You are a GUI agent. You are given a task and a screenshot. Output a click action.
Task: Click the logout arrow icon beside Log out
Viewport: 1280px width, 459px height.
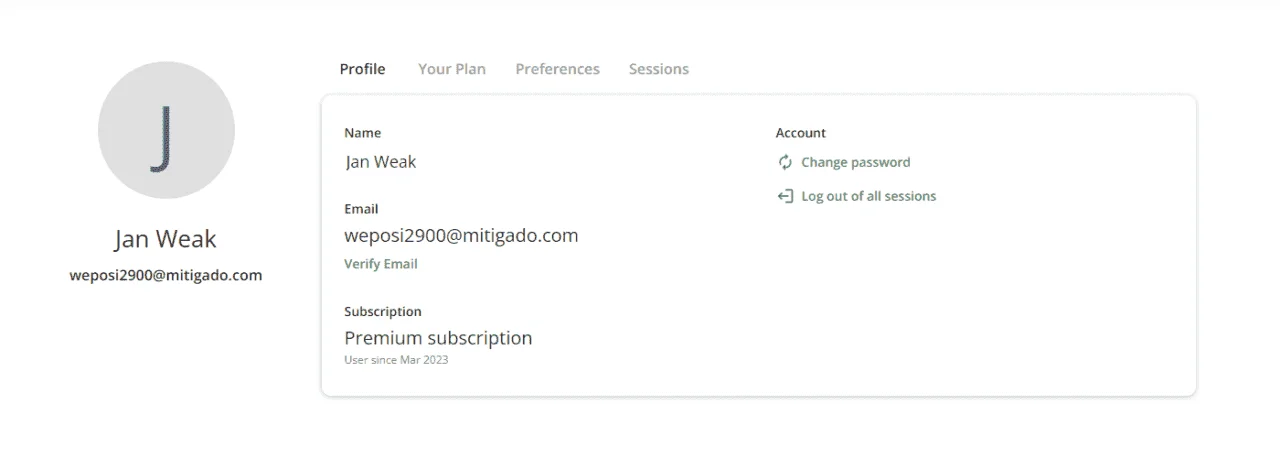(x=785, y=196)
